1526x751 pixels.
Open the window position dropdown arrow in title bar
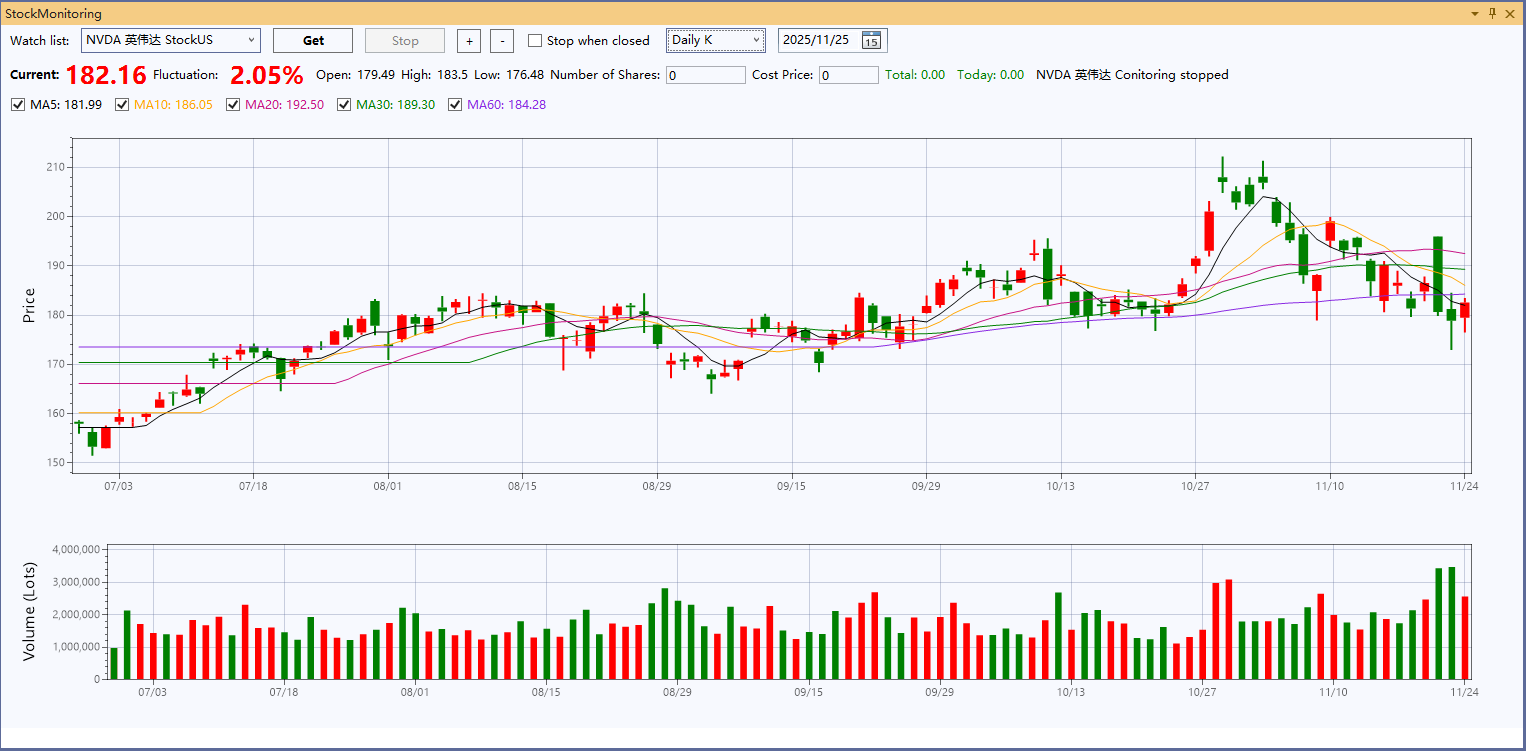click(x=1475, y=14)
